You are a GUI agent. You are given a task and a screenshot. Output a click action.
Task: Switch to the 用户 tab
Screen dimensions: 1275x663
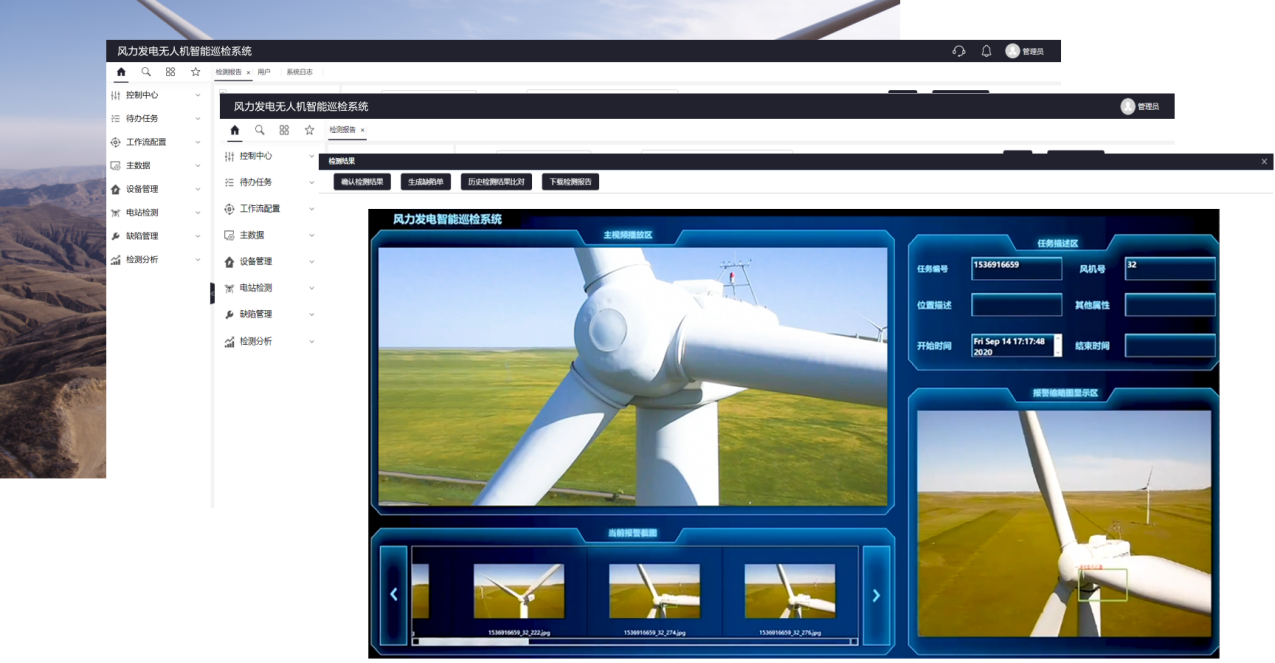(264, 72)
